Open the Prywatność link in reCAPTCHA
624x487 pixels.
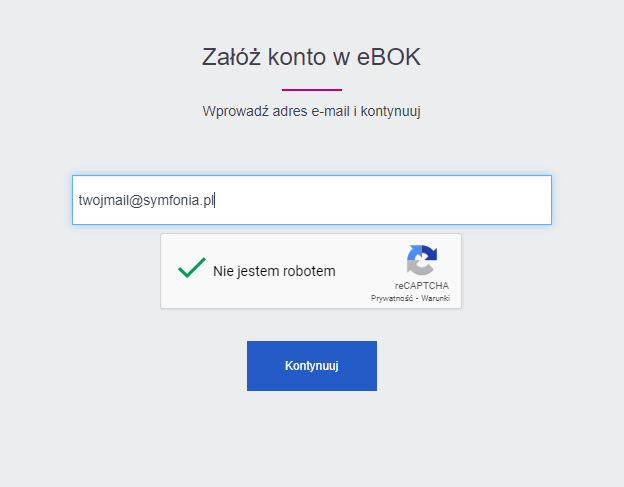(x=392, y=298)
